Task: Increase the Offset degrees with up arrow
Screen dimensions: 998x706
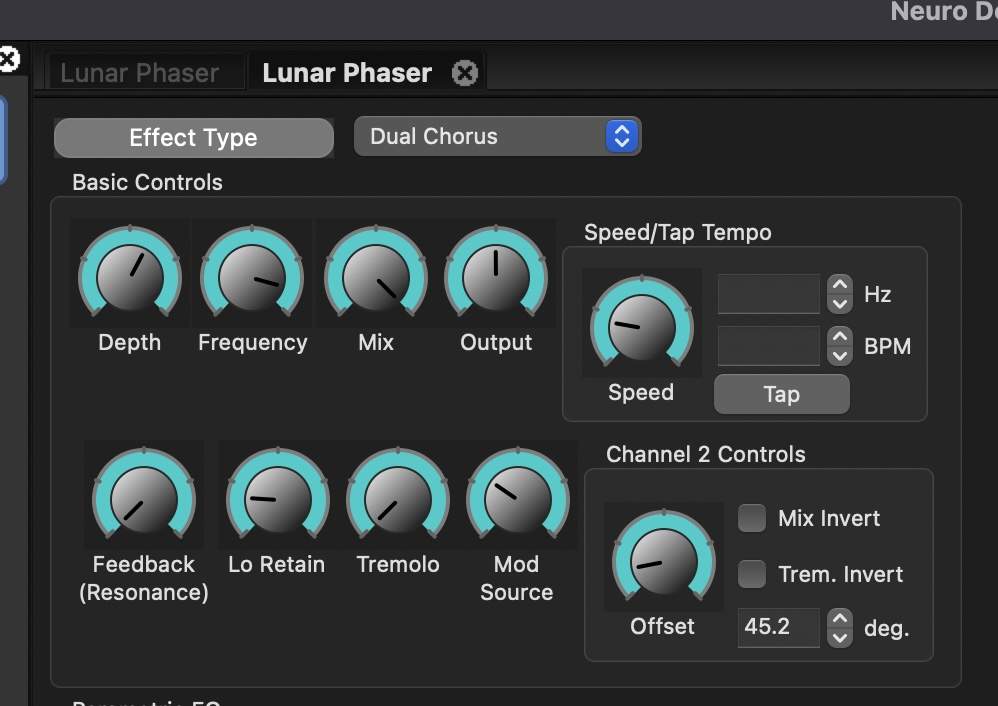Action: pos(840,618)
